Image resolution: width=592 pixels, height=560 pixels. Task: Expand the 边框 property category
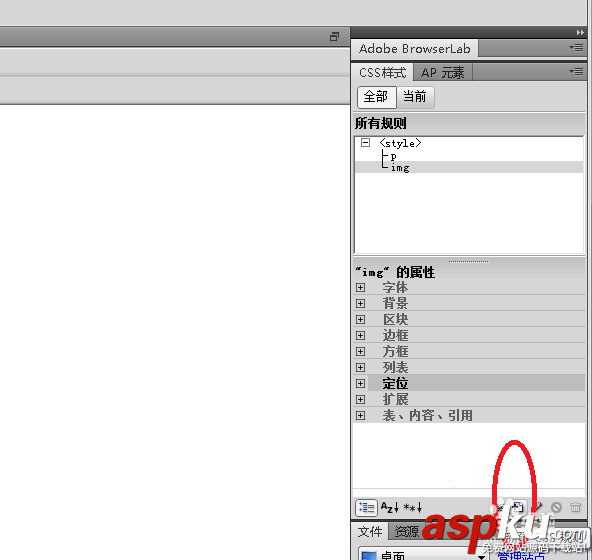click(x=361, y=335)
